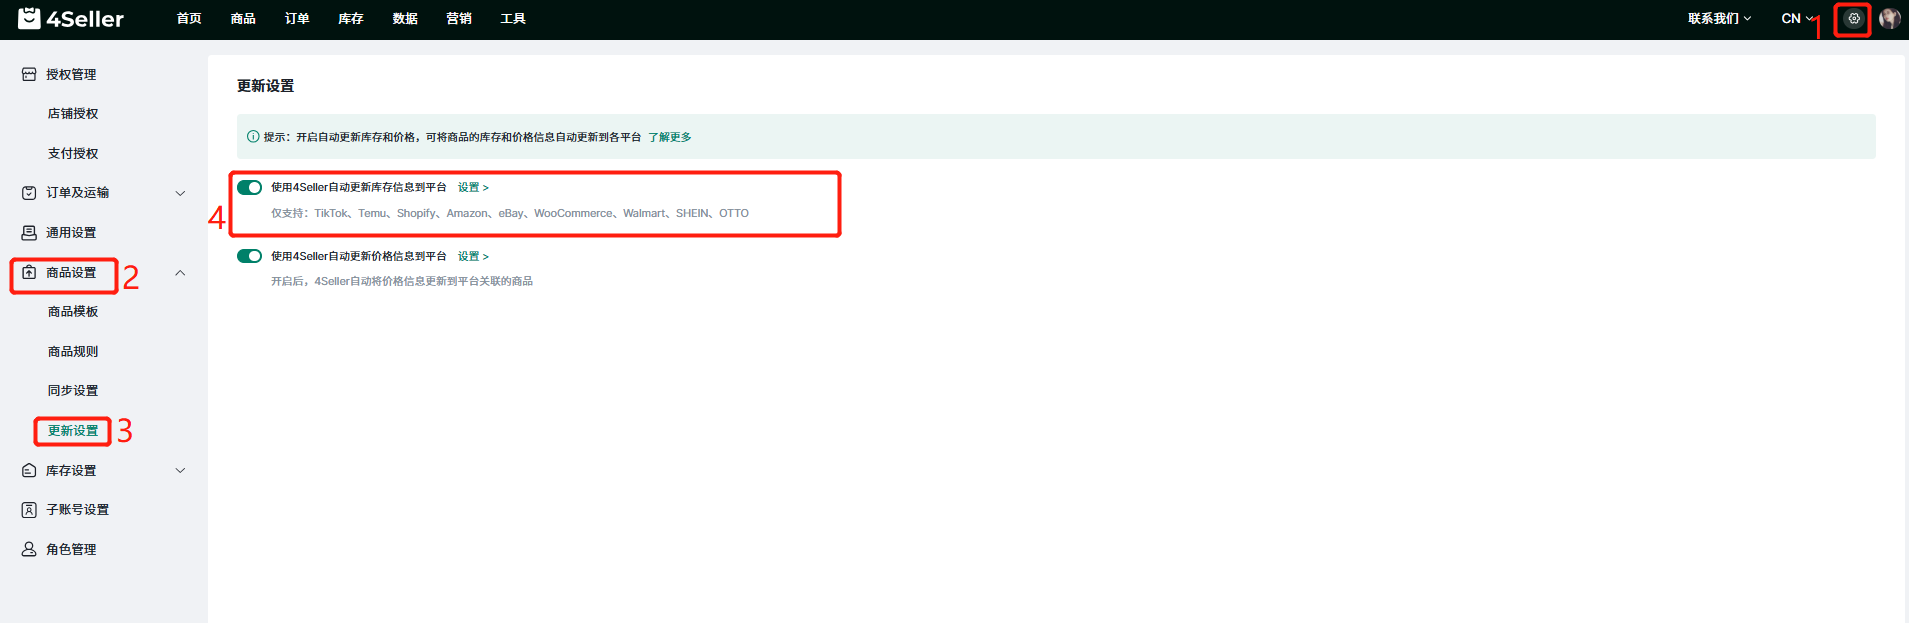Click the 通用设置 sidebar icon
This screenshot has width=1909, height=623.
pyautogui.click(x=29, y=233)
